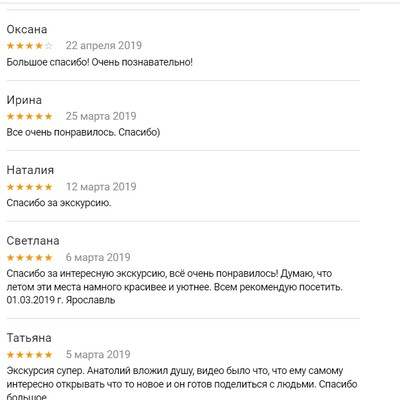Image resolution: width=400 pixels, height=400 pixels.
Task: Click review text "Все очень понравилось. Спасибо)"
Action: click(x=83, y=133)
